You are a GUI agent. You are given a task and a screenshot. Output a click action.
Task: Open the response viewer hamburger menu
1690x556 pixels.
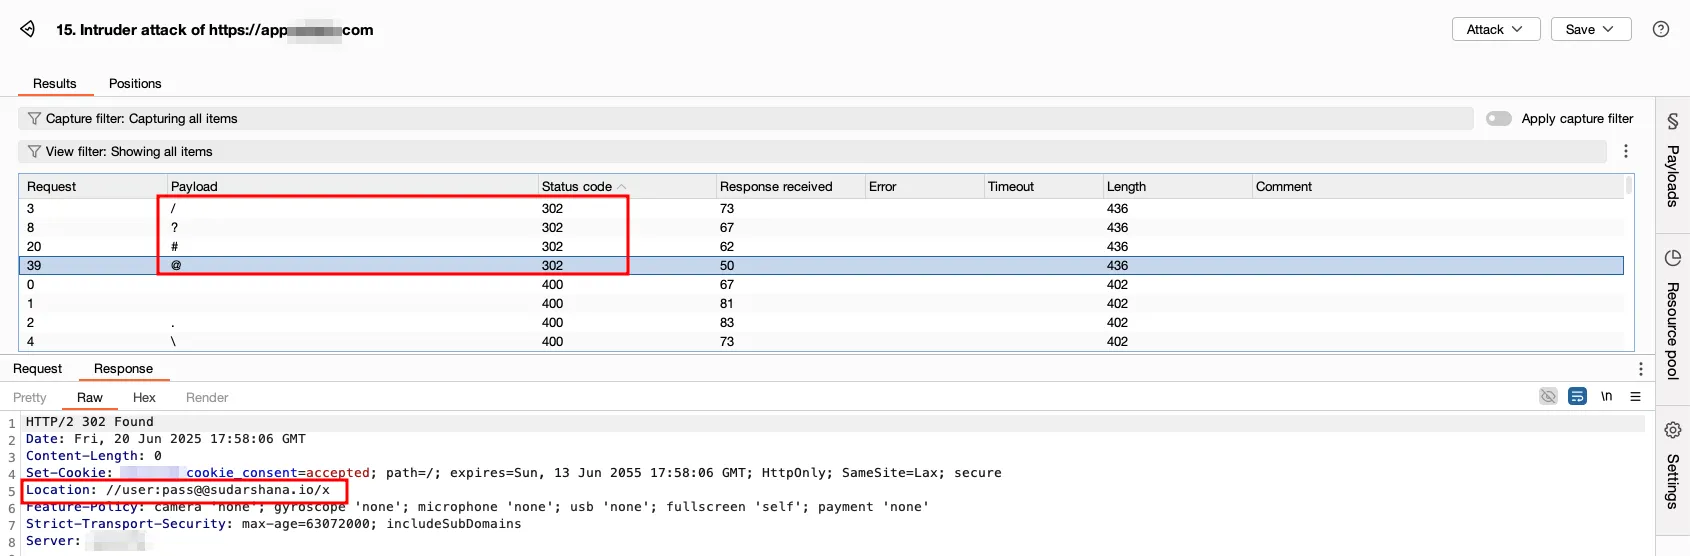point(1636,396)
